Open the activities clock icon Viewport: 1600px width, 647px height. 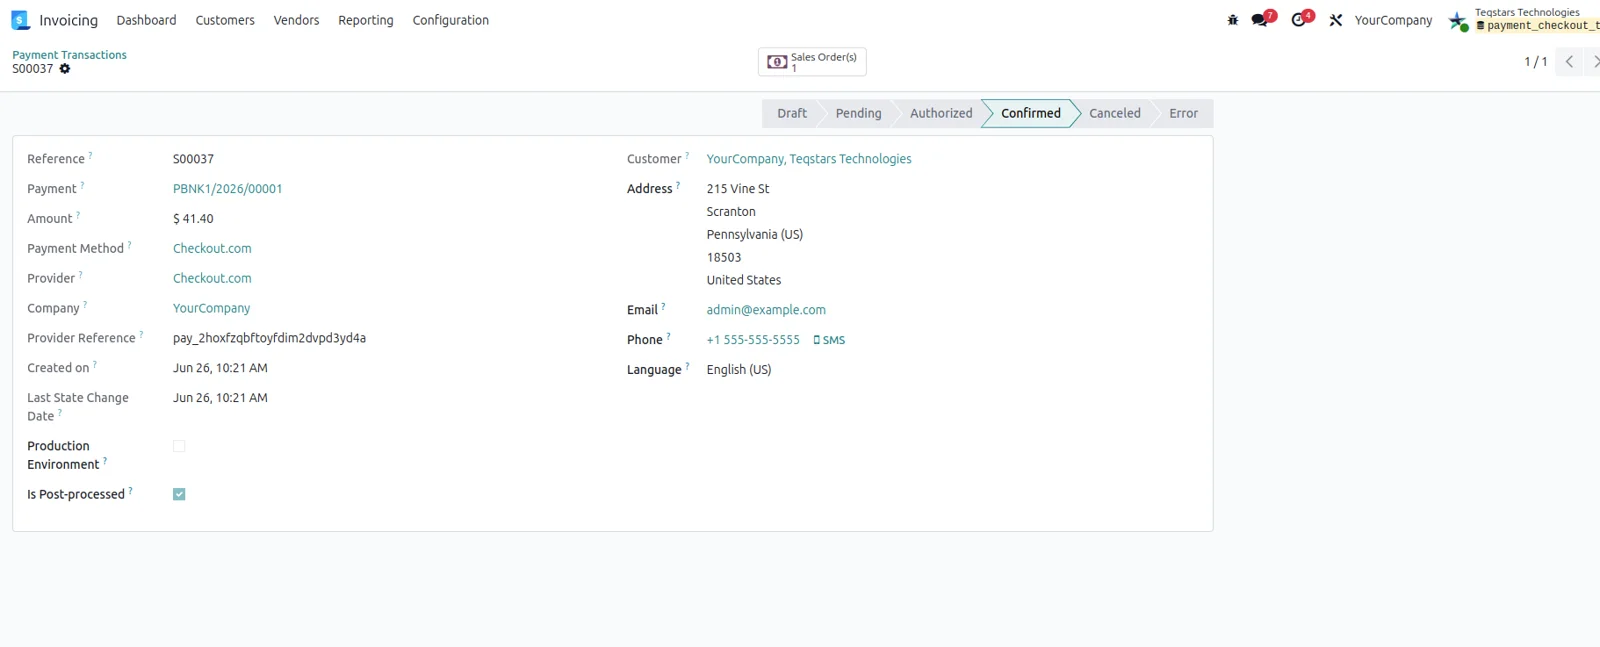(1298, 20)
